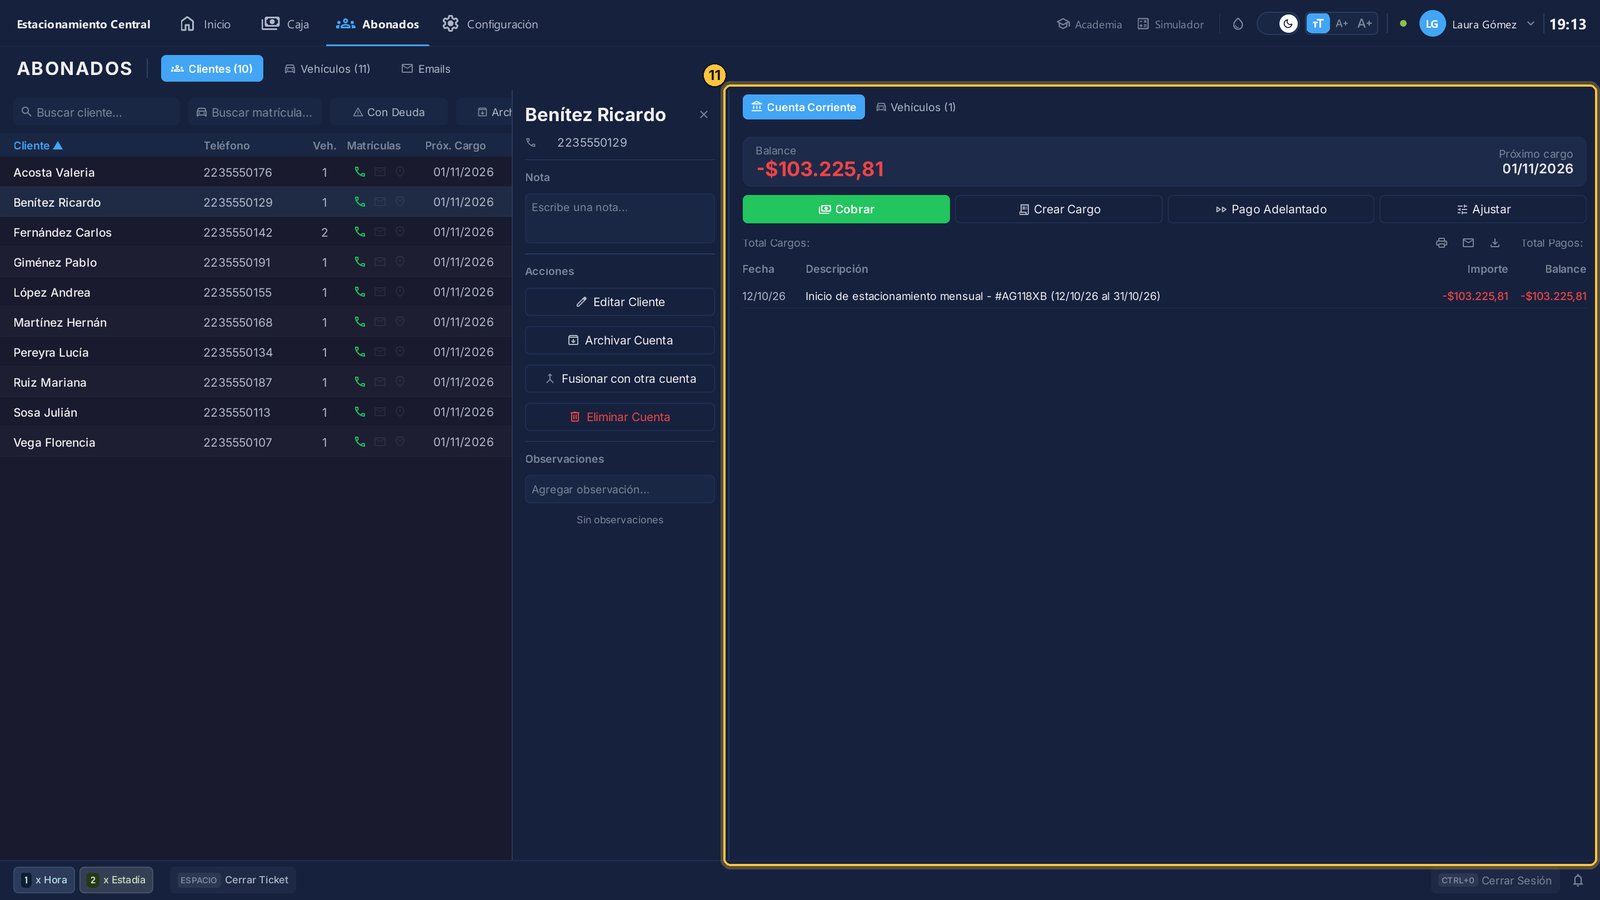Click the Buscar cliente search field

tap(97, 112)
